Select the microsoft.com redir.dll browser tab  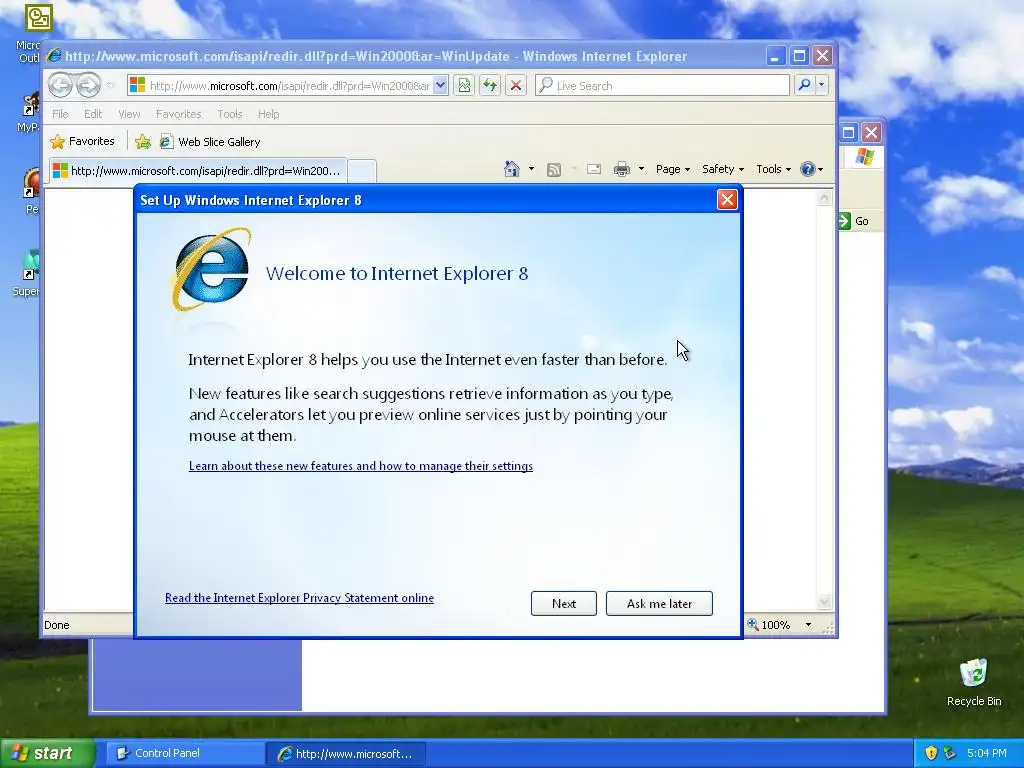point(198,171)
